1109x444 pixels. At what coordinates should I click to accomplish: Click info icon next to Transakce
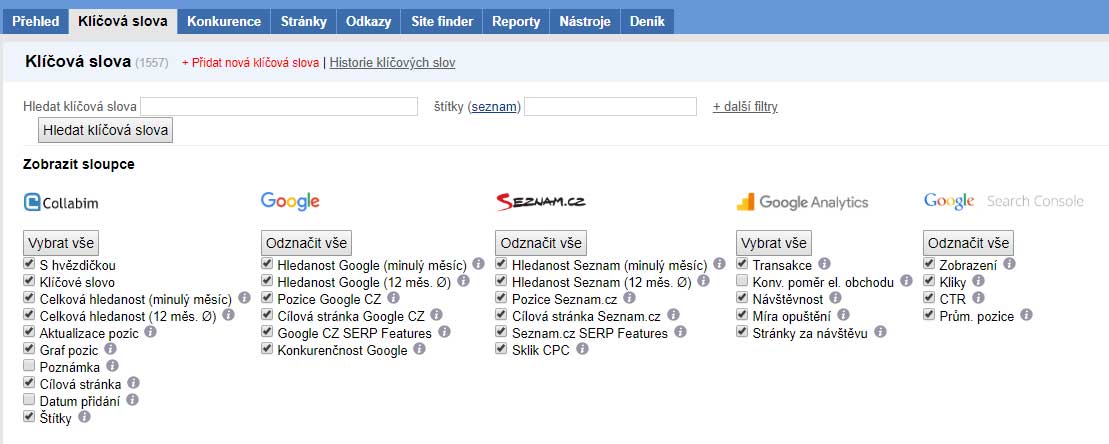point(824,264)
